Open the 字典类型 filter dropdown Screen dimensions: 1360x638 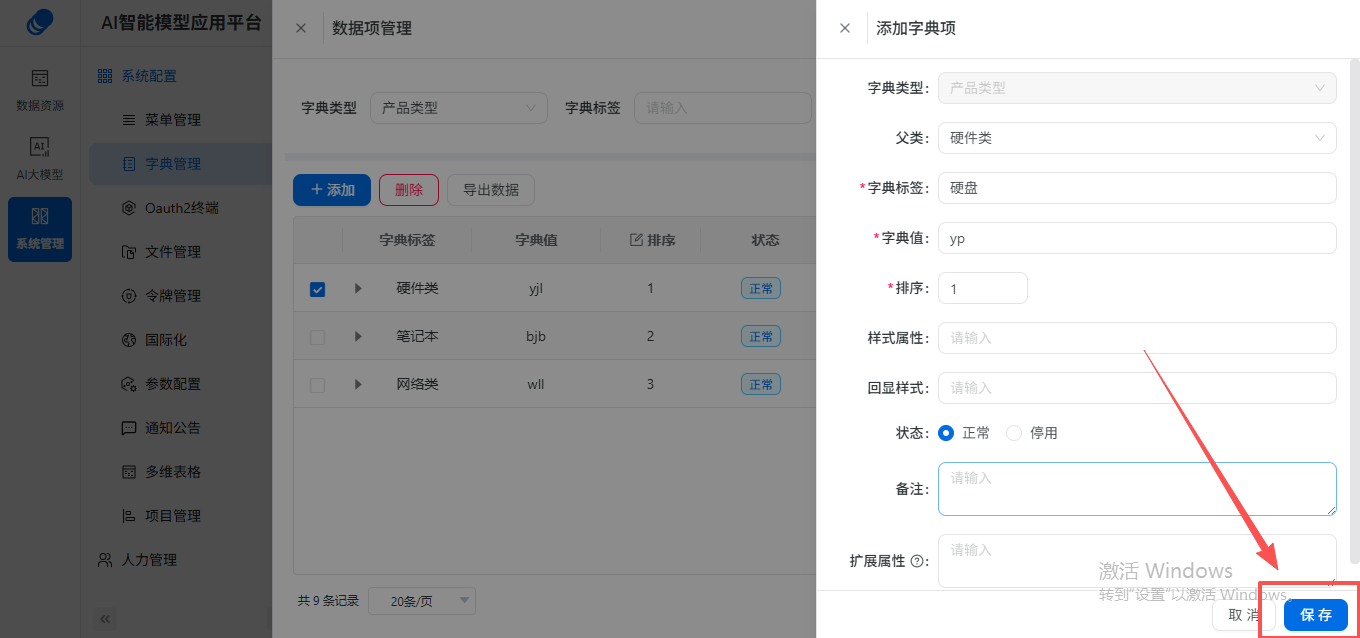[459, 108]
